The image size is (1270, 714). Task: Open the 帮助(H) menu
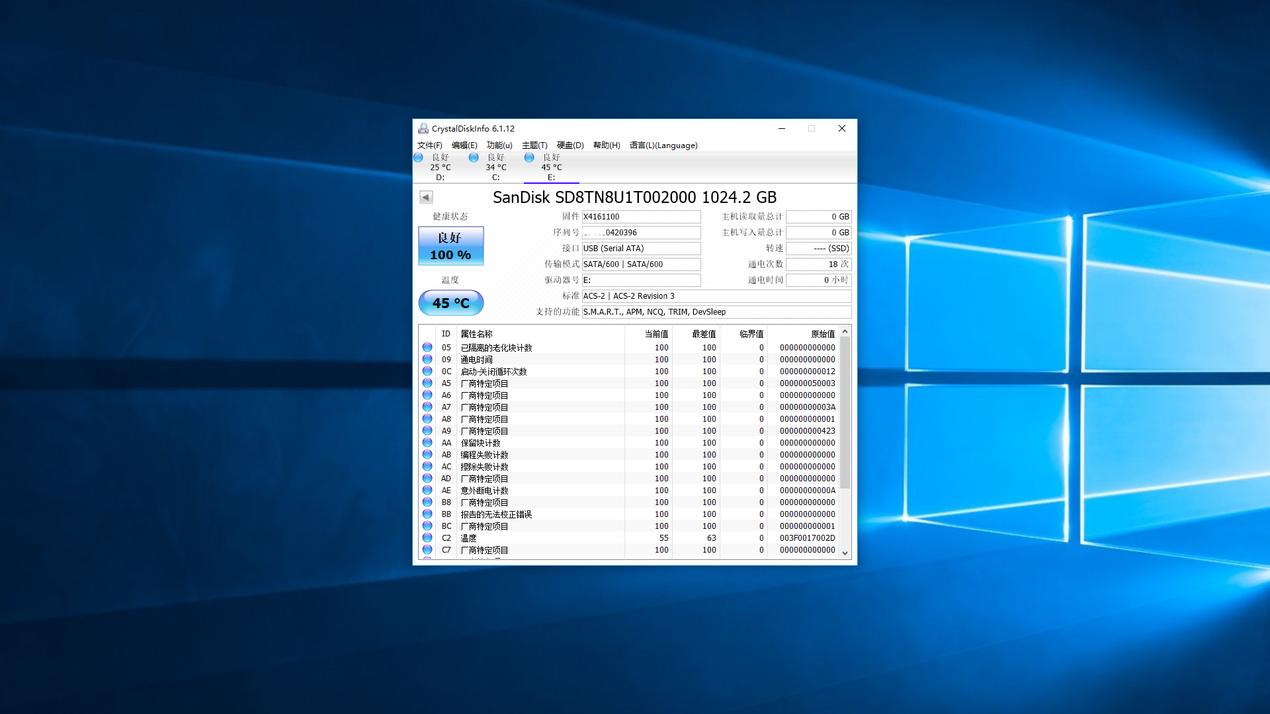606,145
